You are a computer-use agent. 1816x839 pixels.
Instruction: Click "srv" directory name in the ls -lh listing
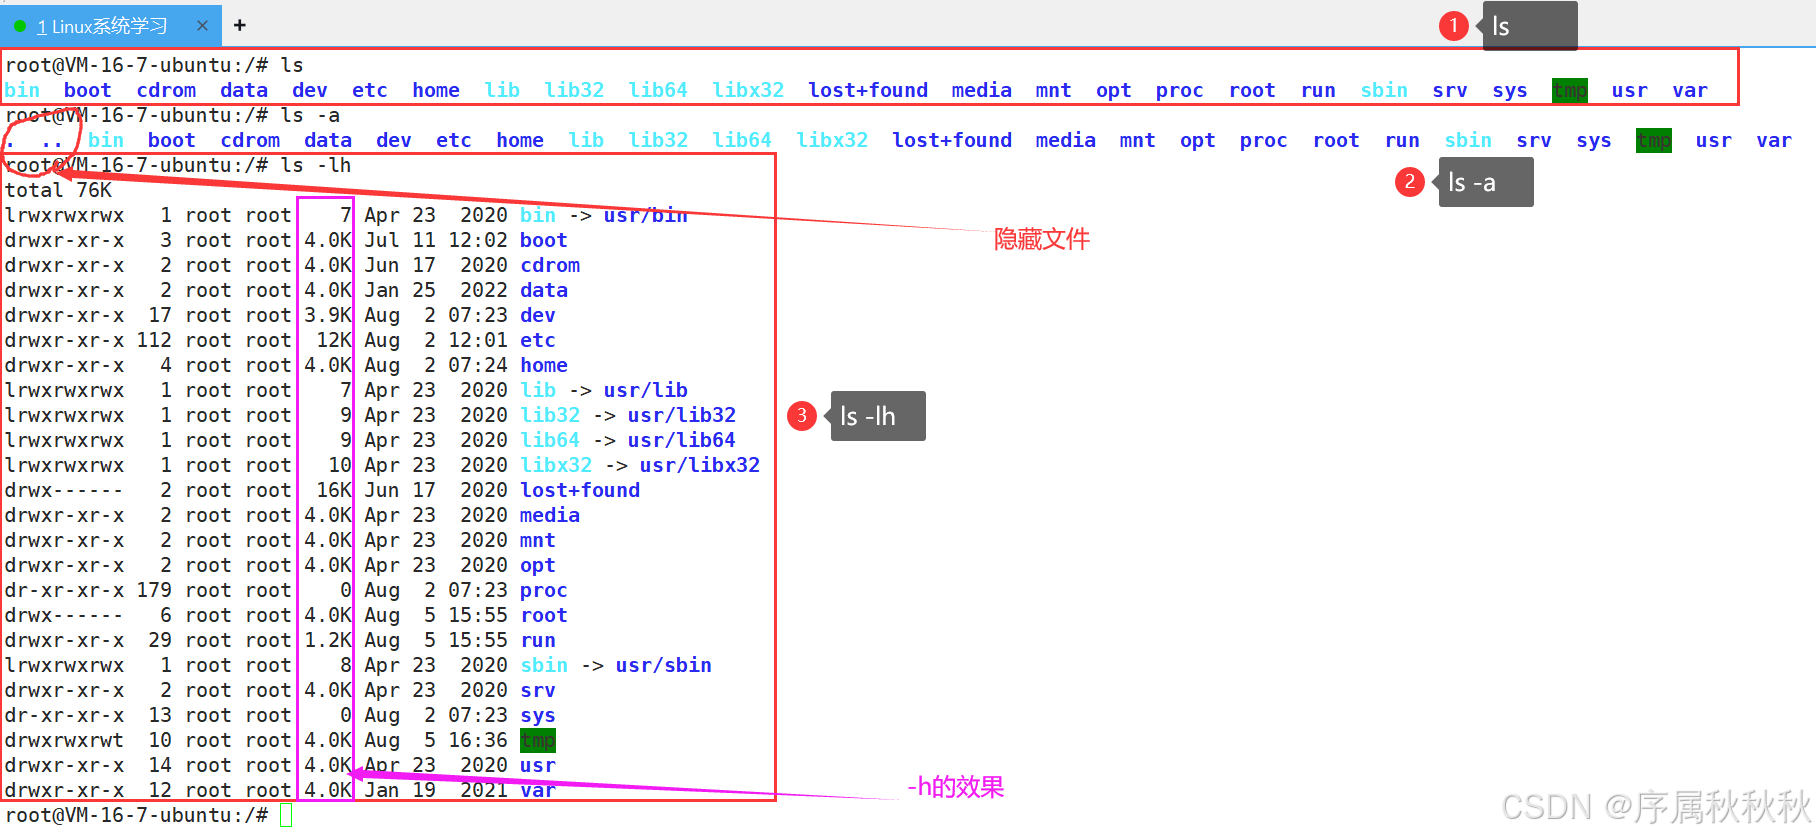coord(538,690)
